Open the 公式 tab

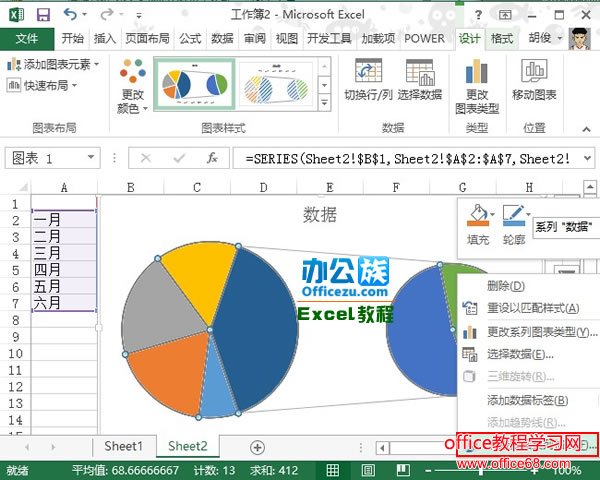pyautogui.click(x=190, y=38)
